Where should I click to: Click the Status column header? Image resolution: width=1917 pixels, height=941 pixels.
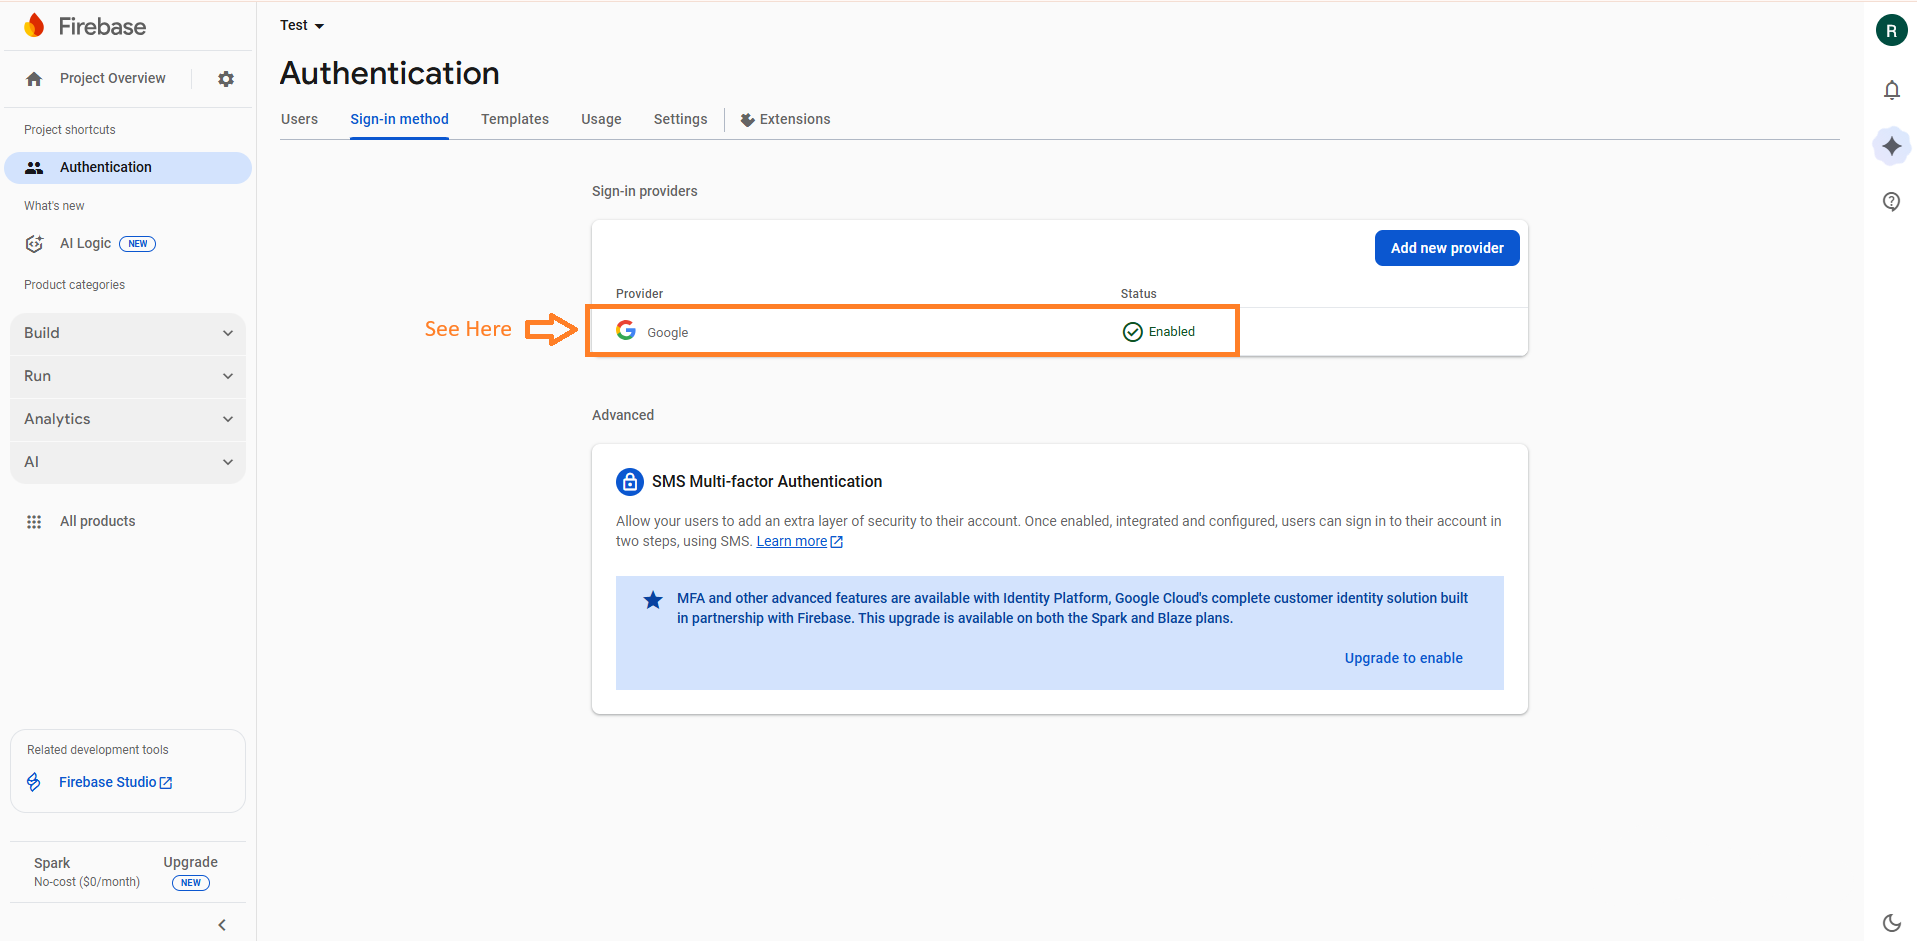(1138, 294)
